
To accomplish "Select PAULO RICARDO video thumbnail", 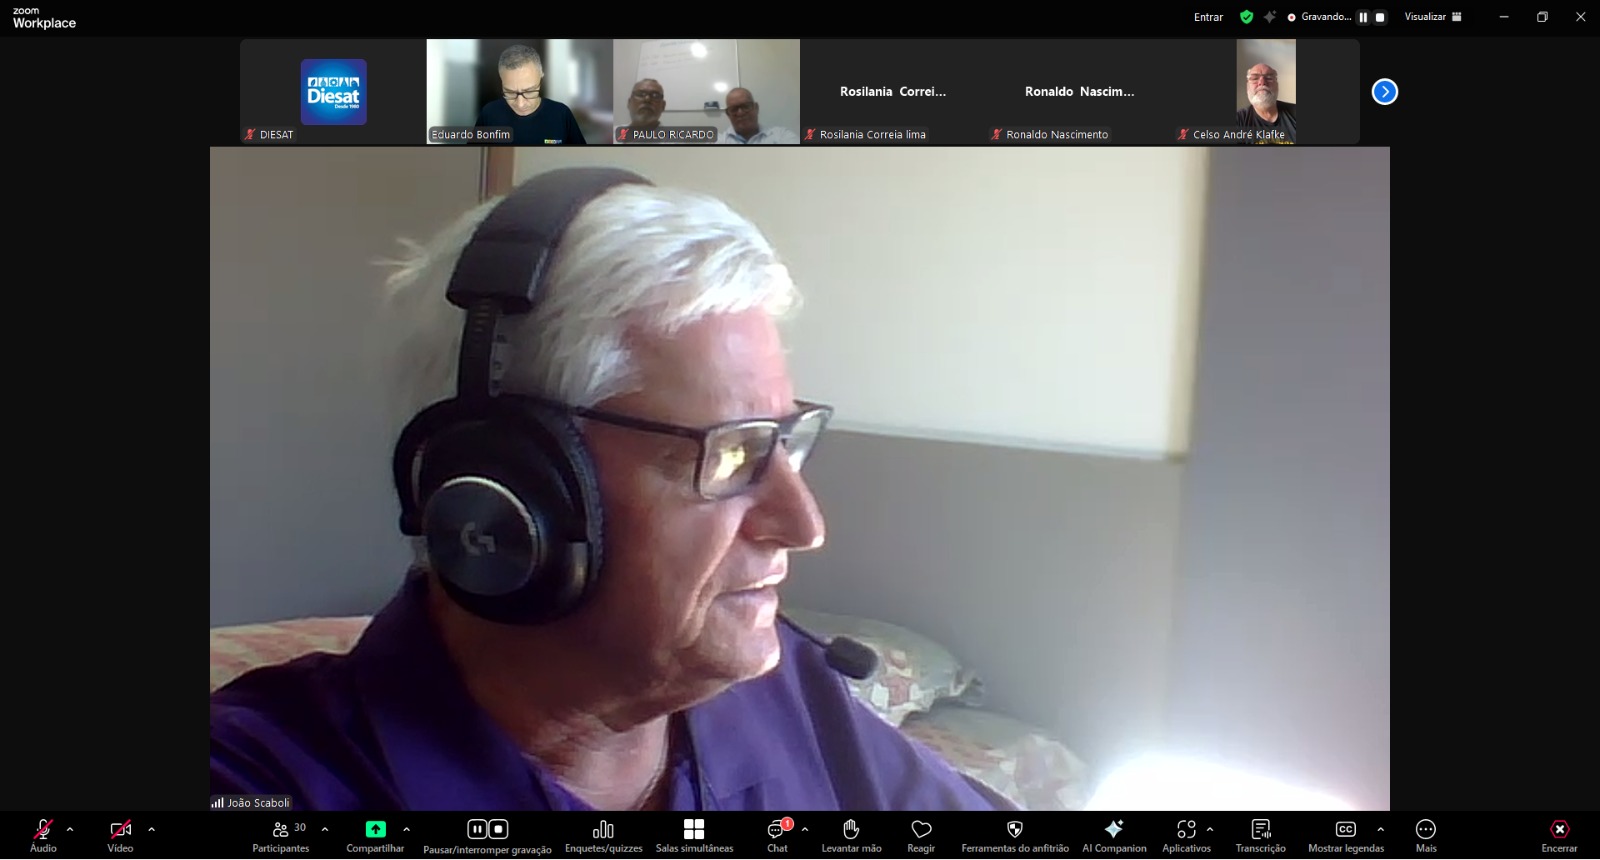I will pos(706,92).
